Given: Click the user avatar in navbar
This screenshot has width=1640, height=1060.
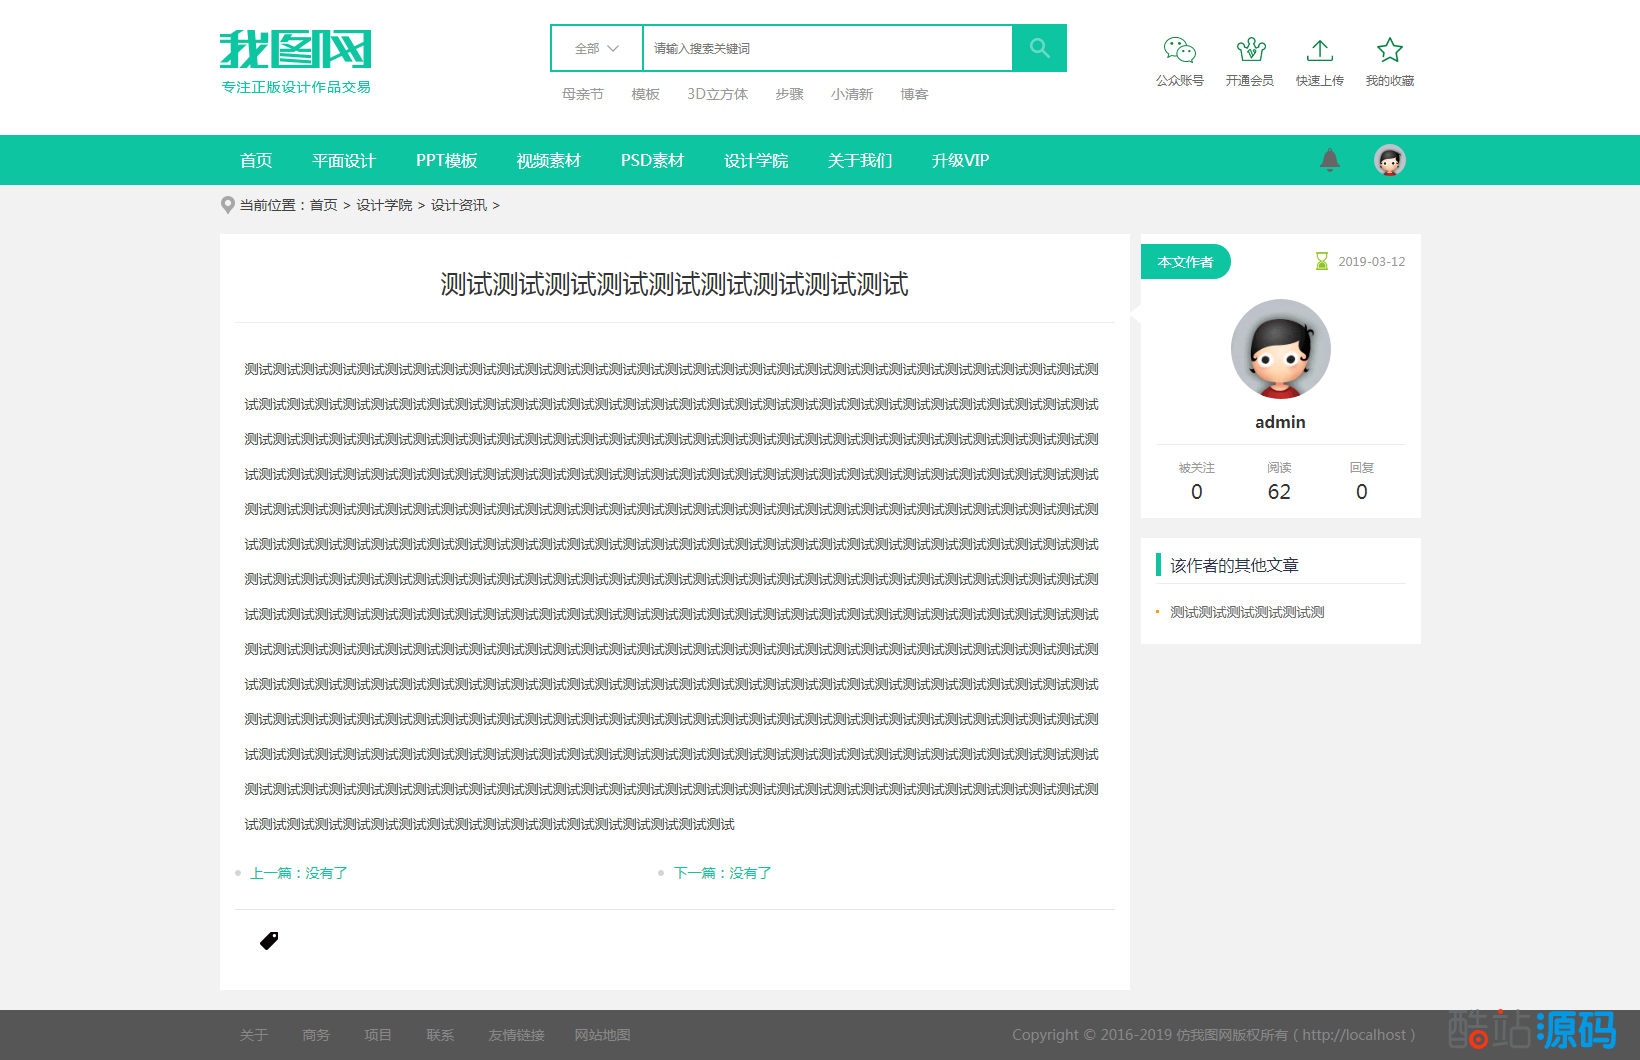Looking at the screenshot, I should pyautogui.click(x=1389, y=160).
